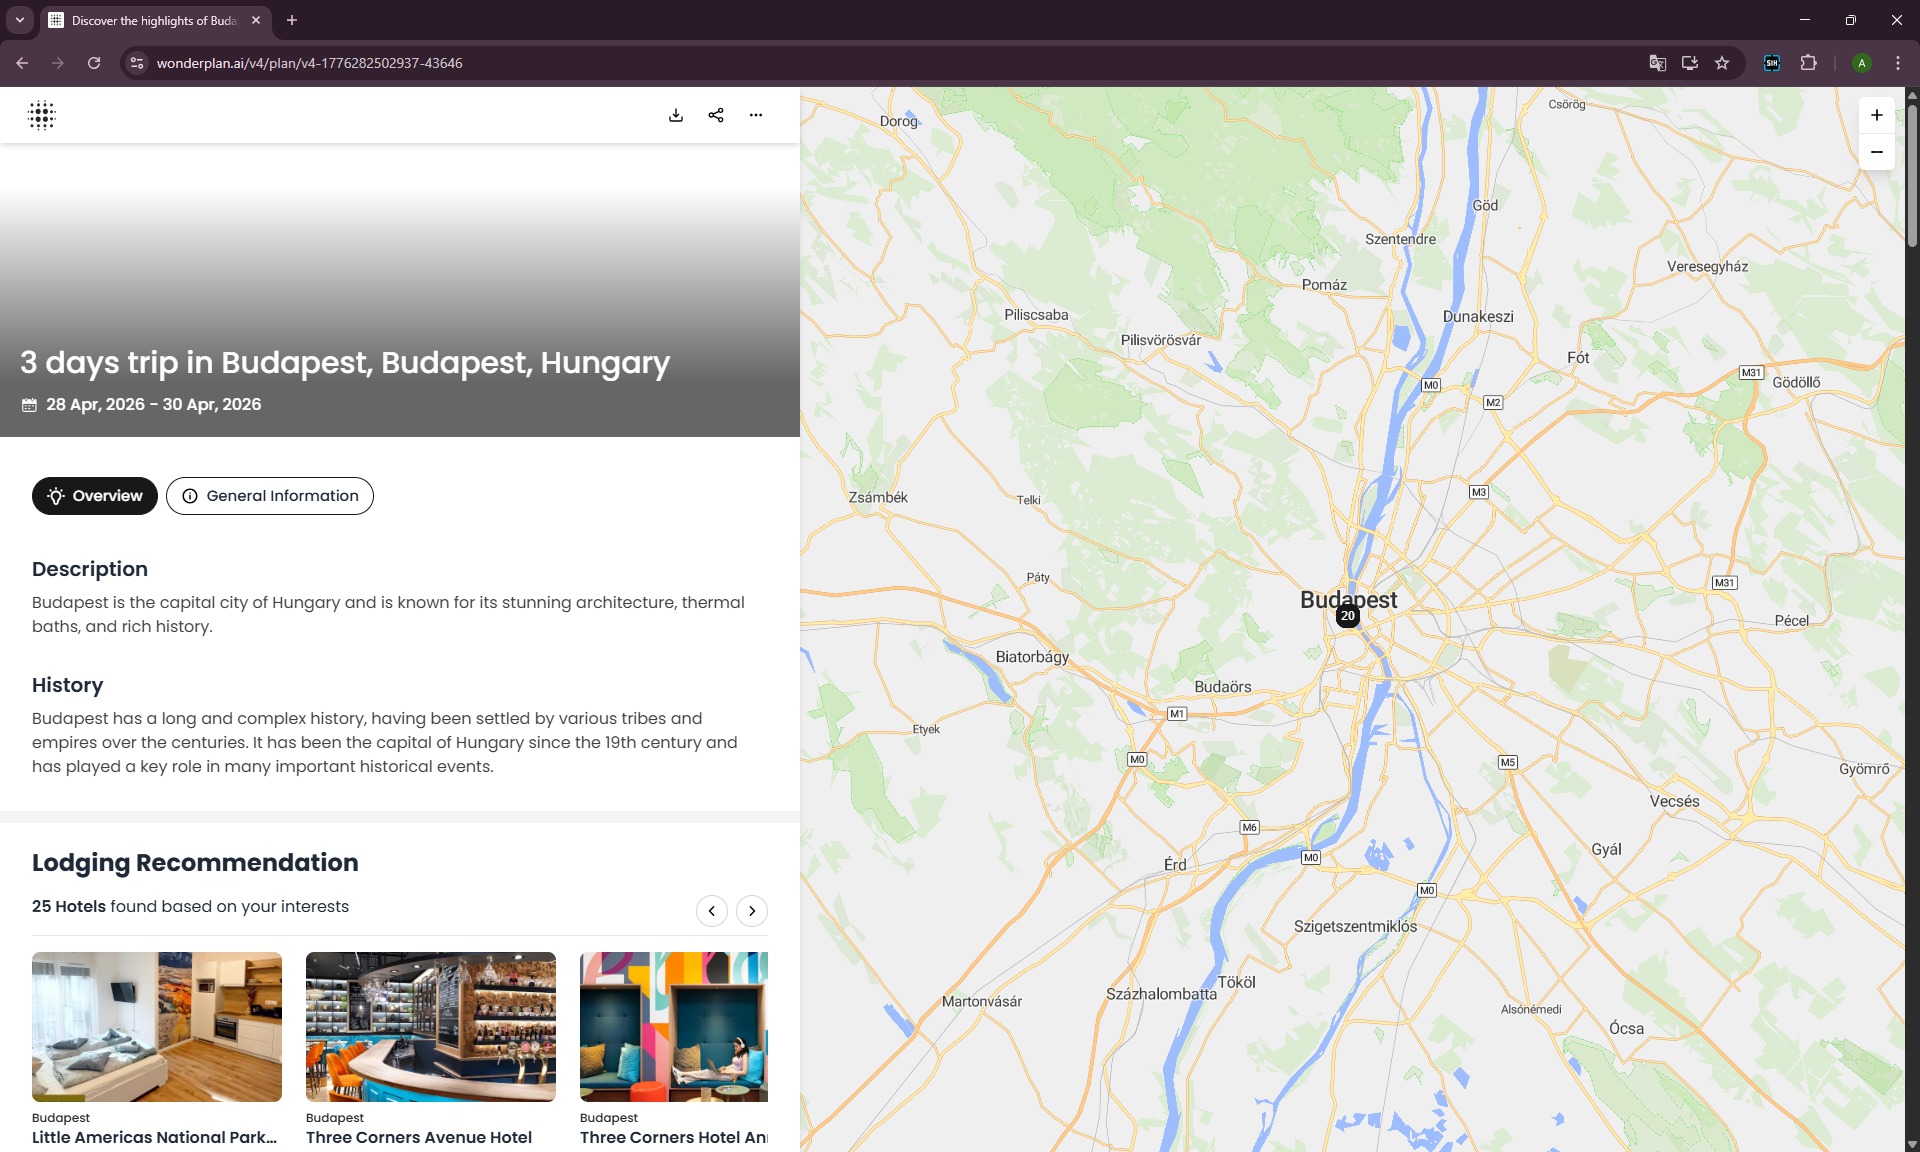1920x1152 pixels.
Task: Download the trip itinerary
Action: 676,115
